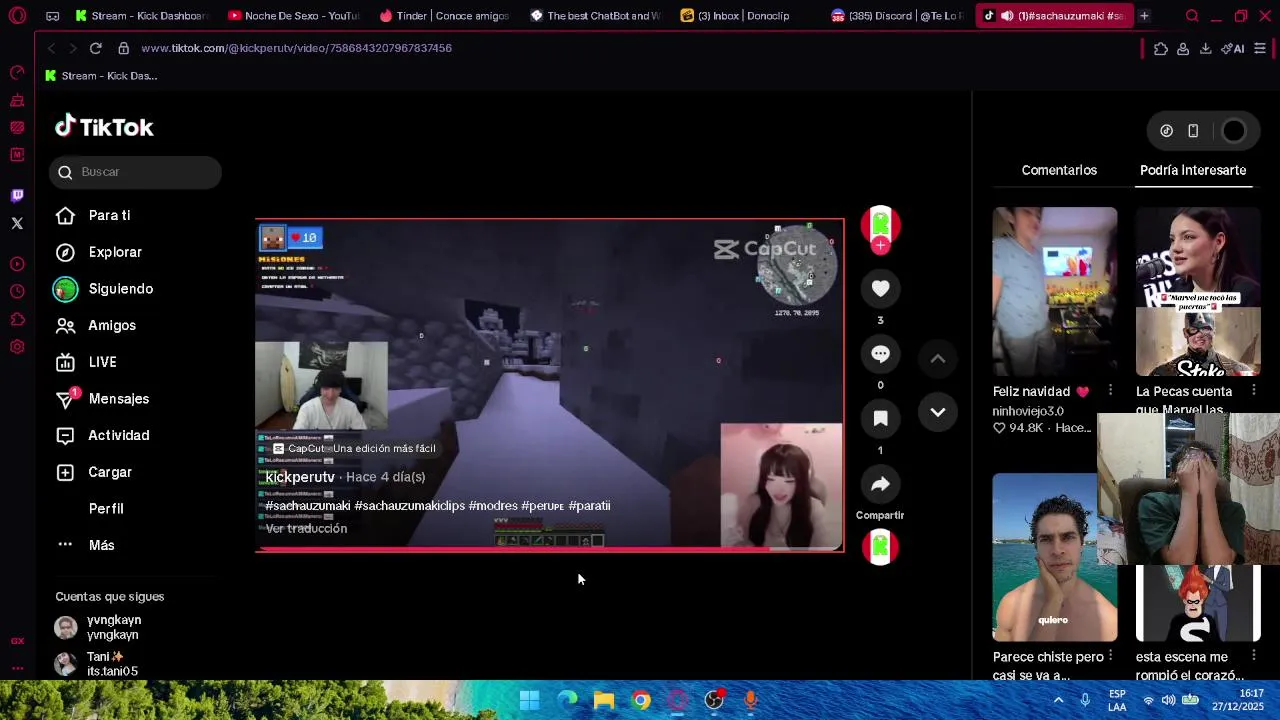Open browser extensions icon in address bar
The width and height of the screenshot is (1280, 720).
(1161, 48)
